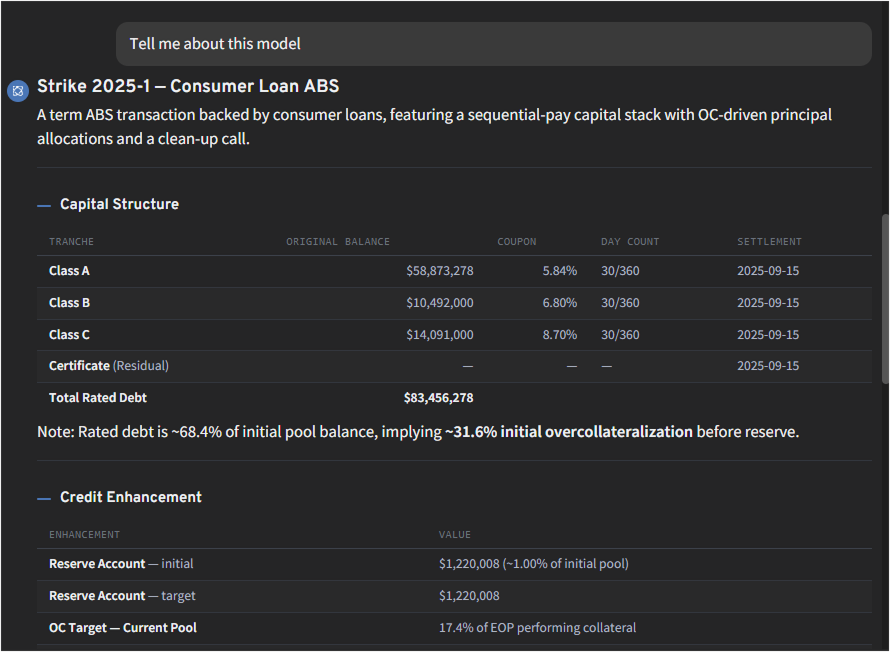Click the 'Strike 2025-1 — Consumer Loan ABS' heading
890x652 pixels.
pyautogui.click(x=188, y=86)
